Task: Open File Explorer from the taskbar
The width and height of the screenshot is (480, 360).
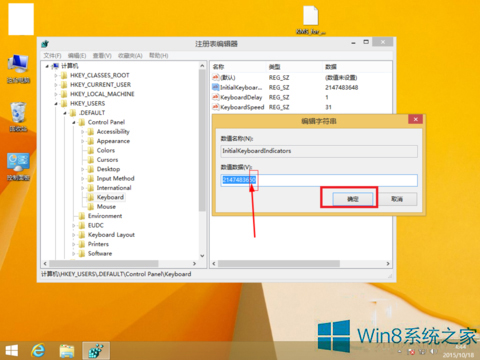Action: [67, 351]
